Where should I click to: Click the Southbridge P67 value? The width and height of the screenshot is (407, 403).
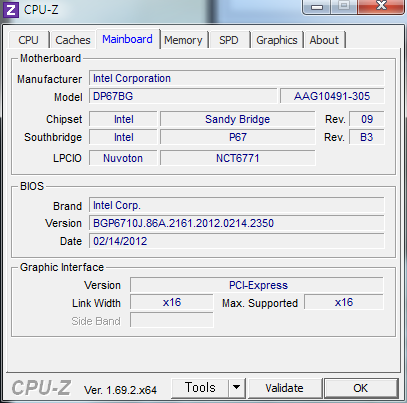click(x=237, y=137)
